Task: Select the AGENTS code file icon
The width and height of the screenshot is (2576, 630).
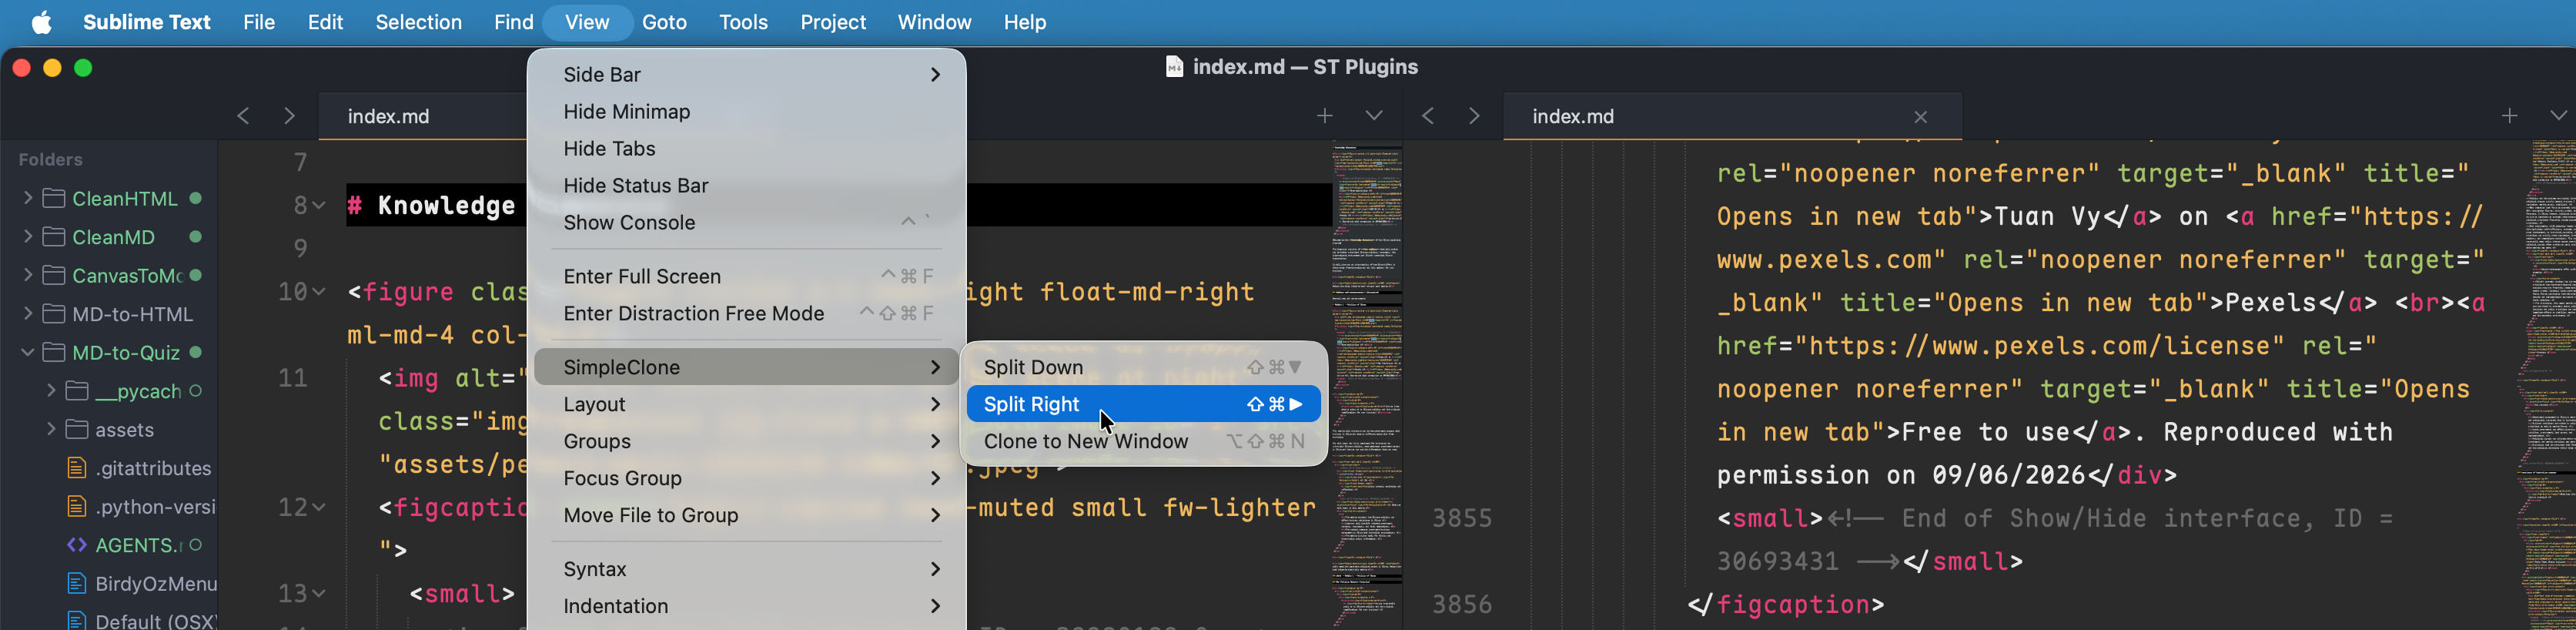Action: pos(76,545)
